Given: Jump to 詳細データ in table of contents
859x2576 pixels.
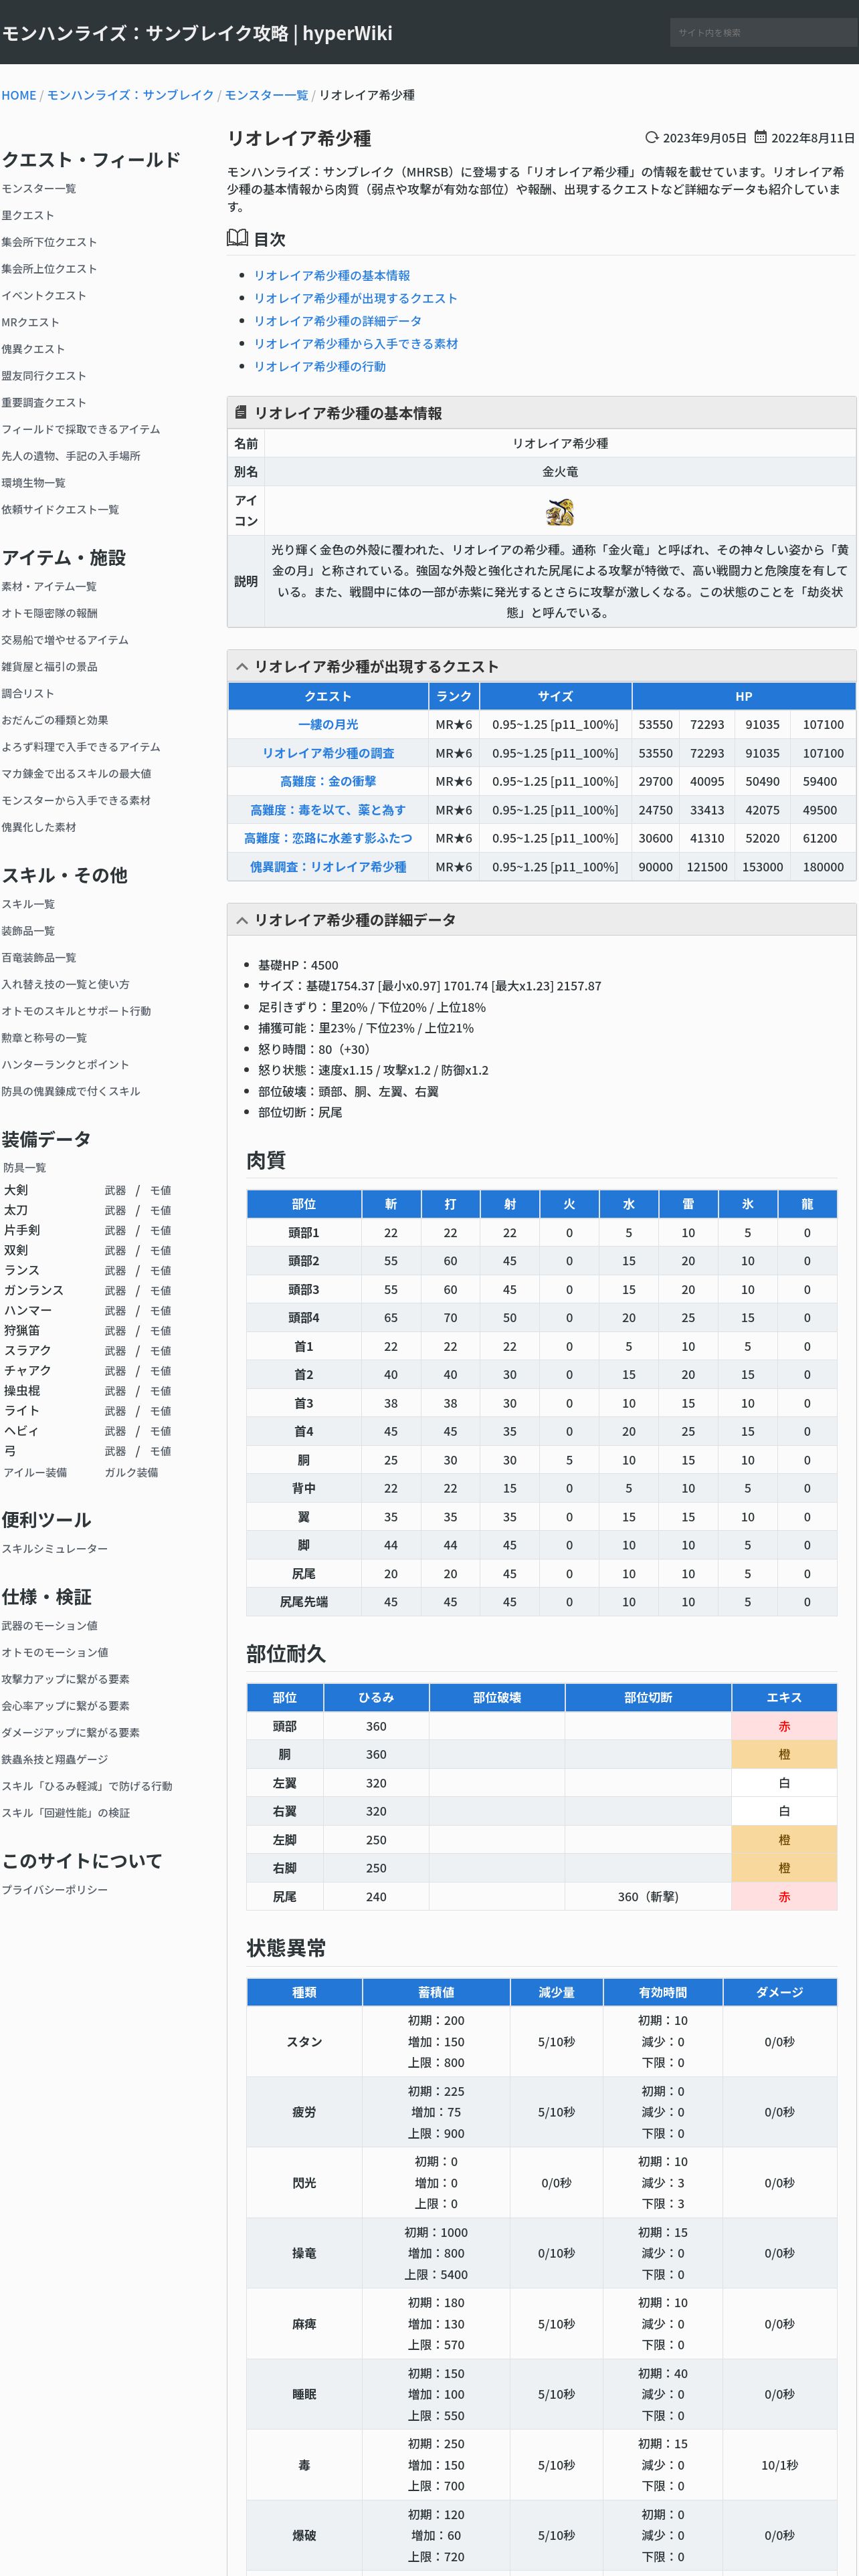Looking at the screenshot, I should click(x=338, y=321).
